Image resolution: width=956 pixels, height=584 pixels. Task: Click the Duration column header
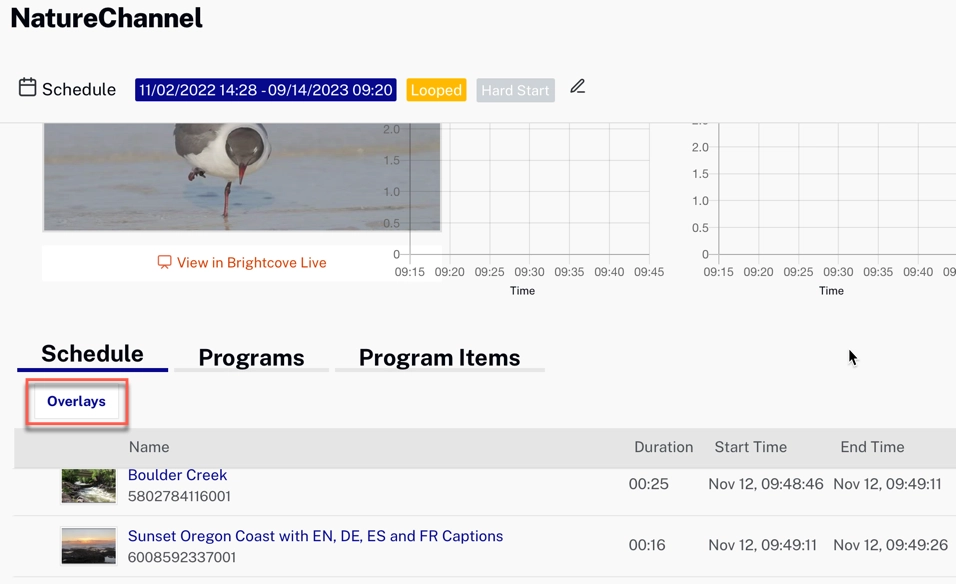[663, 447]
